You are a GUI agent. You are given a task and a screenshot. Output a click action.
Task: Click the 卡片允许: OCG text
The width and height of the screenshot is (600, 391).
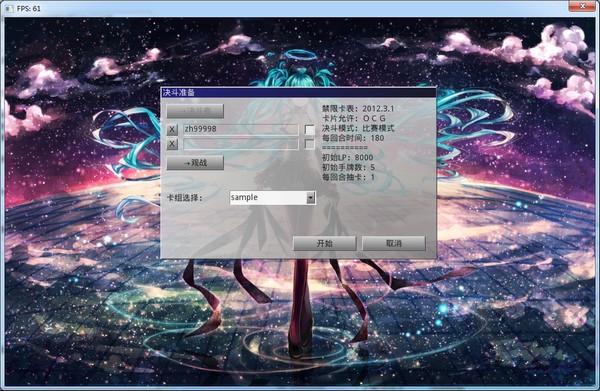pyautogui.click(x=354, y=118)
